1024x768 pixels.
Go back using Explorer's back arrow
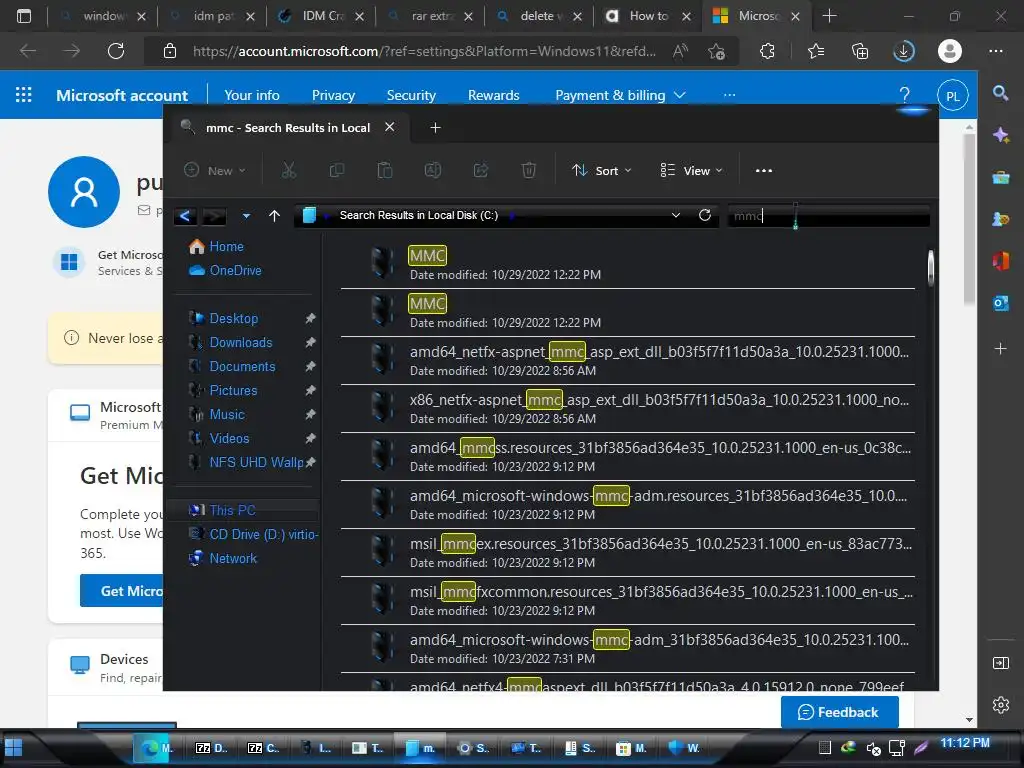pyautogui.click(x=185, y=216)
